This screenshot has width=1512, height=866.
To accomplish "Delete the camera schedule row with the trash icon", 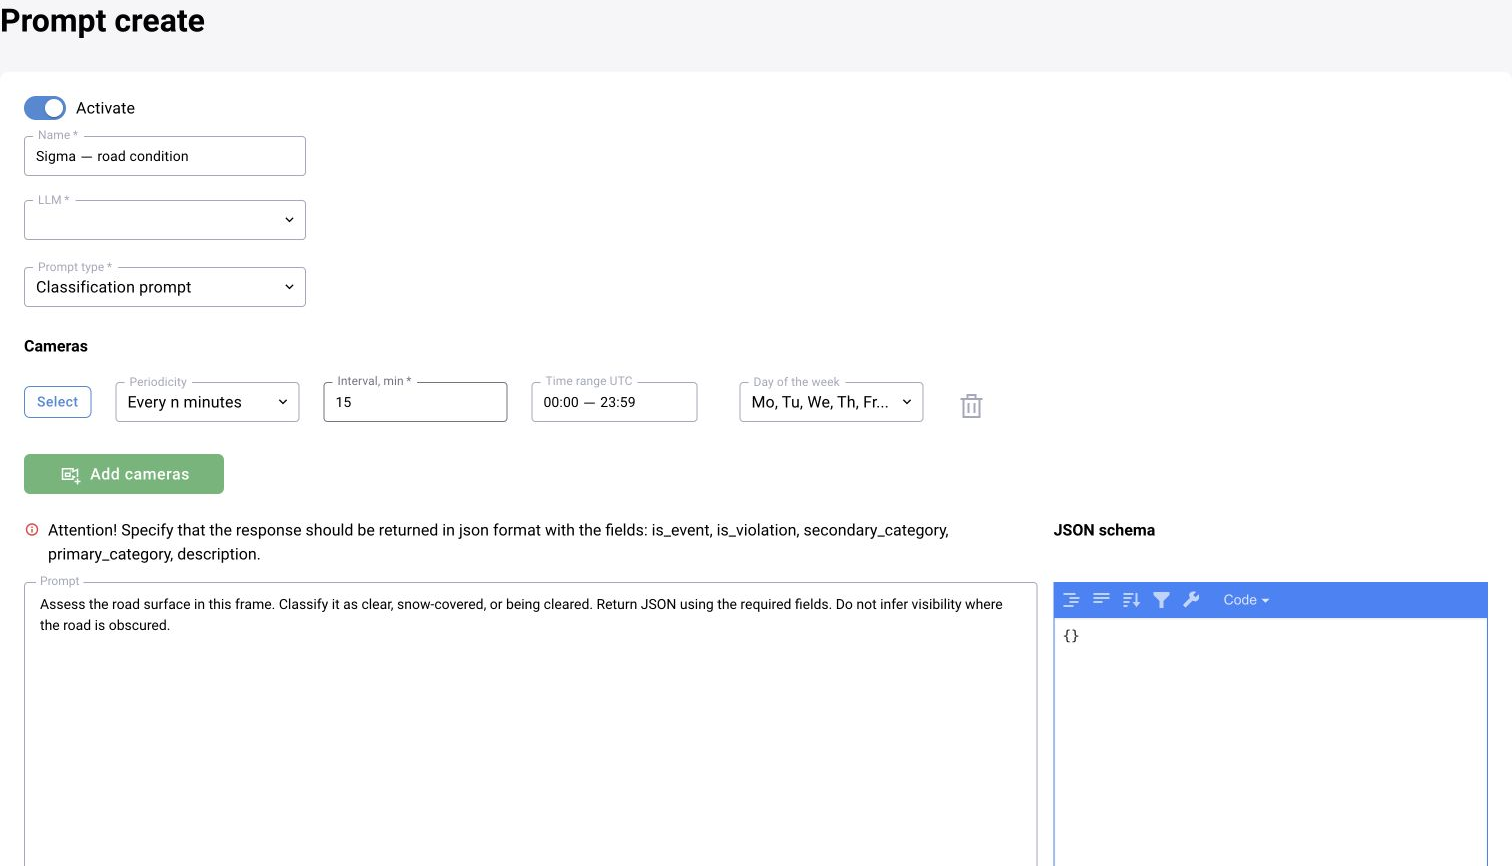I will click(x=971, y=406).
